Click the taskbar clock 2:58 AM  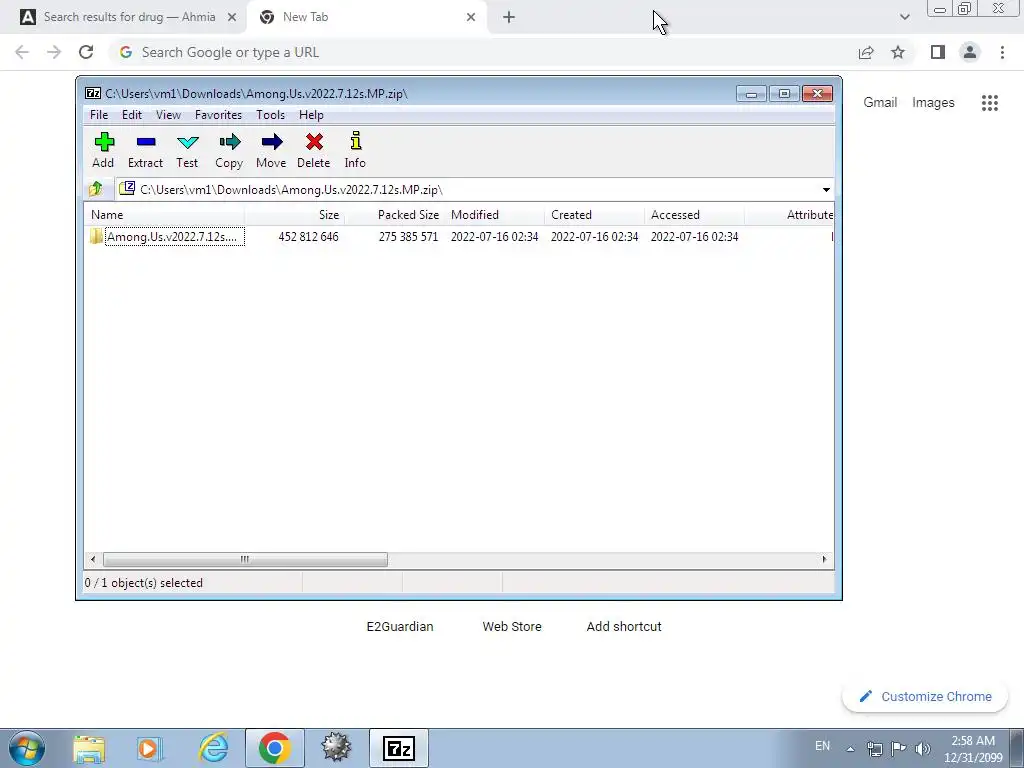(972, 749)
